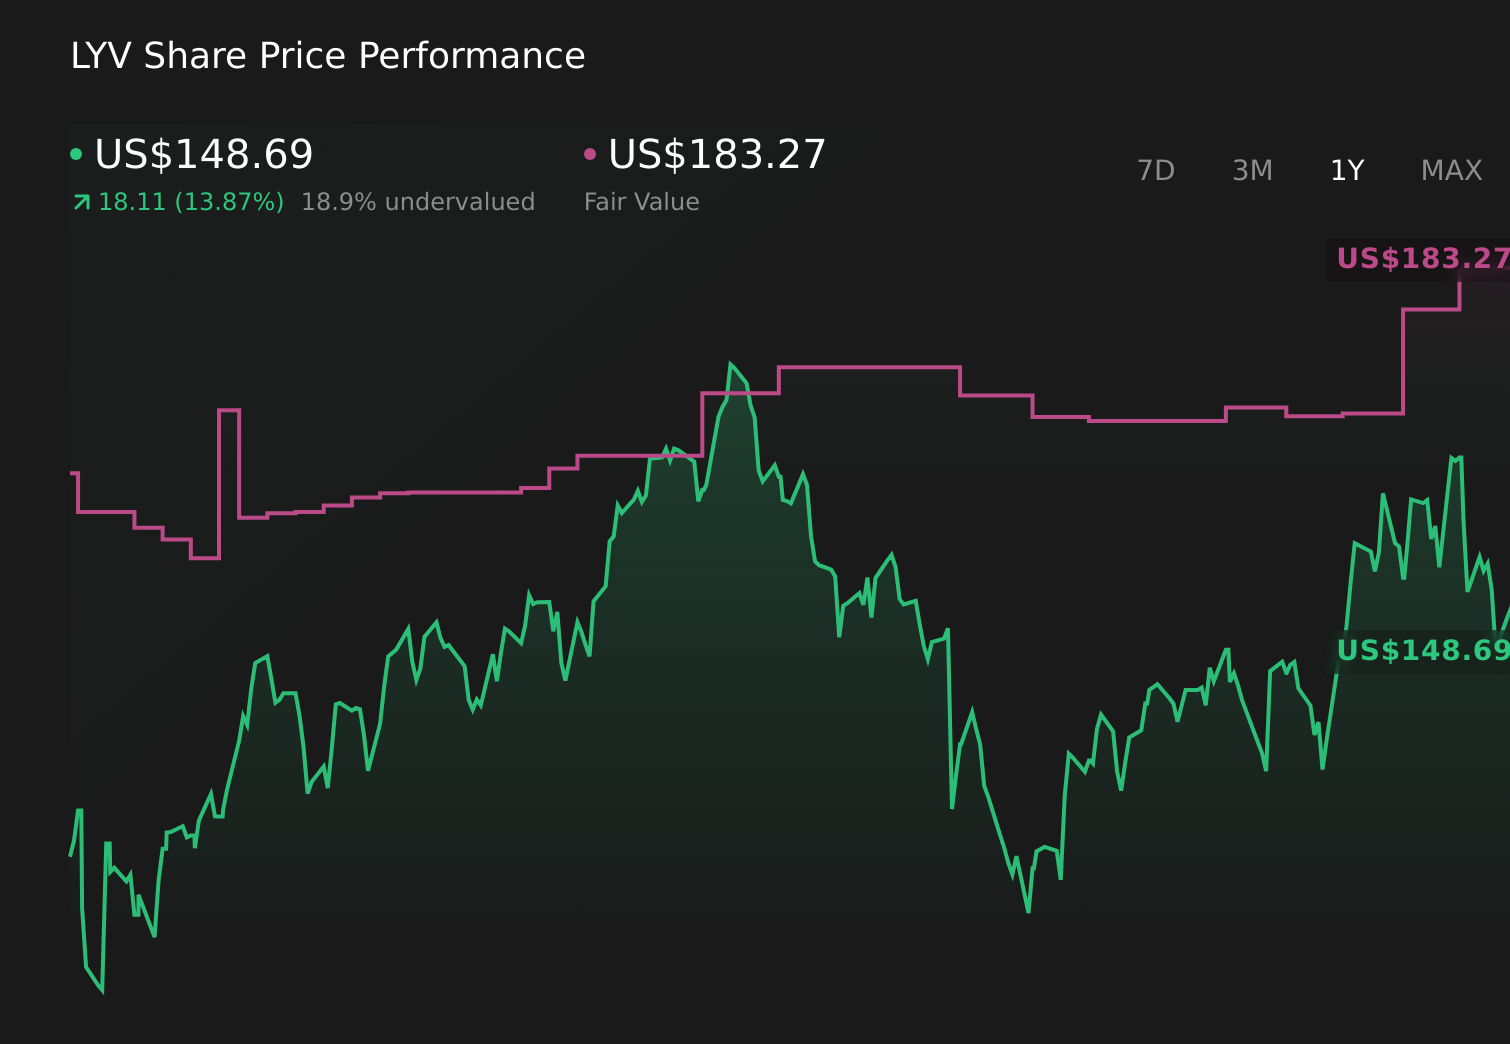Click the pink Fair Value legend dot
This screenshot has width=1510, height=1044.
click(590, 152)
